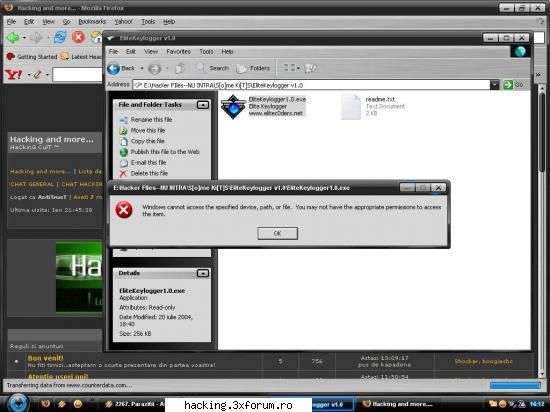This screenshot has height=412, width=550.
Task: Click OK in the error dialog
Action: tap(277, 233)
